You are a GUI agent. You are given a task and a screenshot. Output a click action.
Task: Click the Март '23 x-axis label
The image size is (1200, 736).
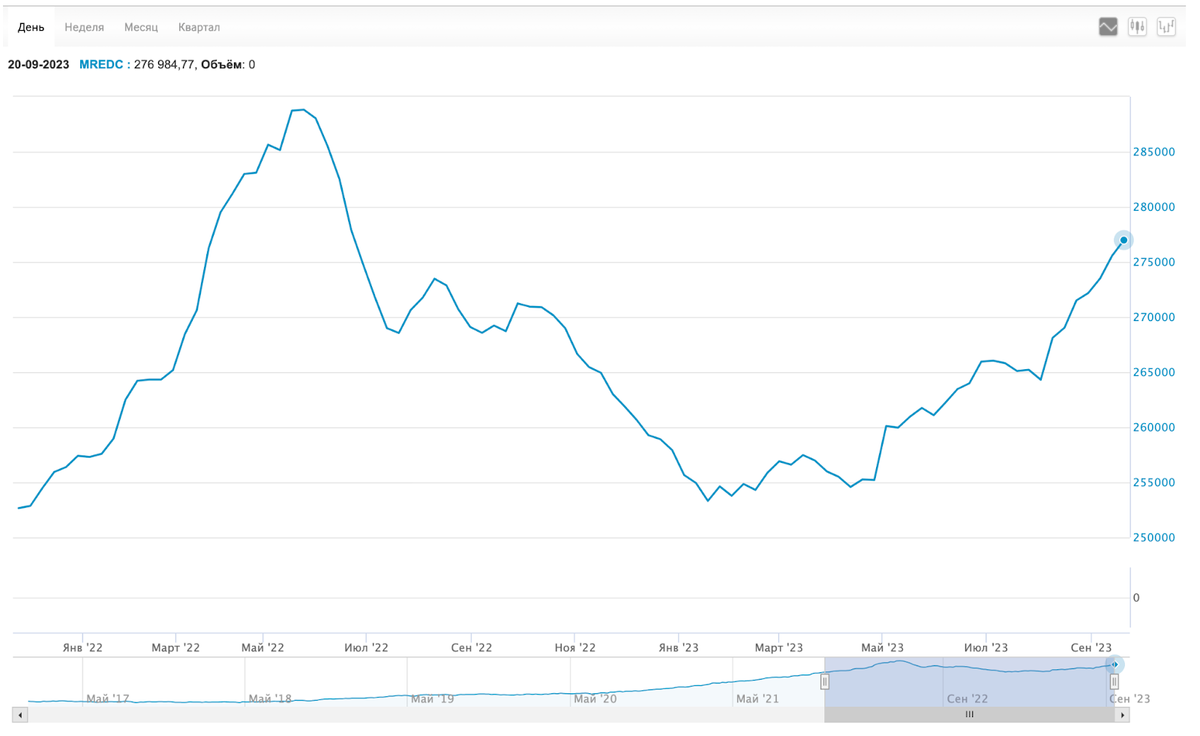[x=778, y=648]
